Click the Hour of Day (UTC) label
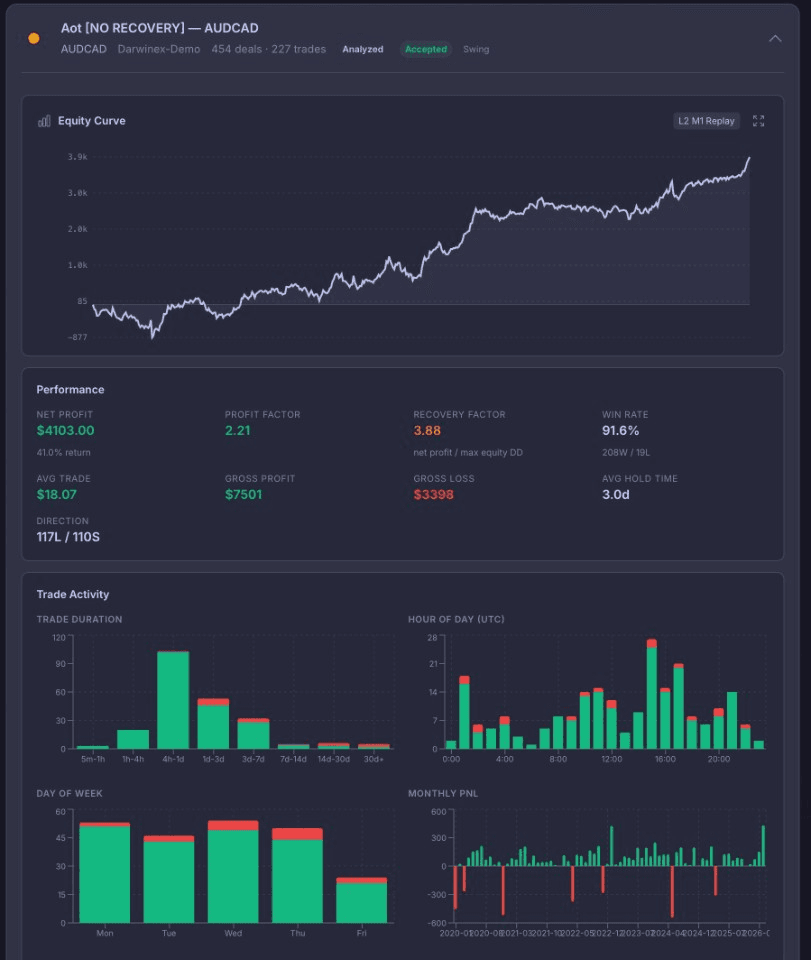This screenshot has height=960, width=811. coord(457,619)
